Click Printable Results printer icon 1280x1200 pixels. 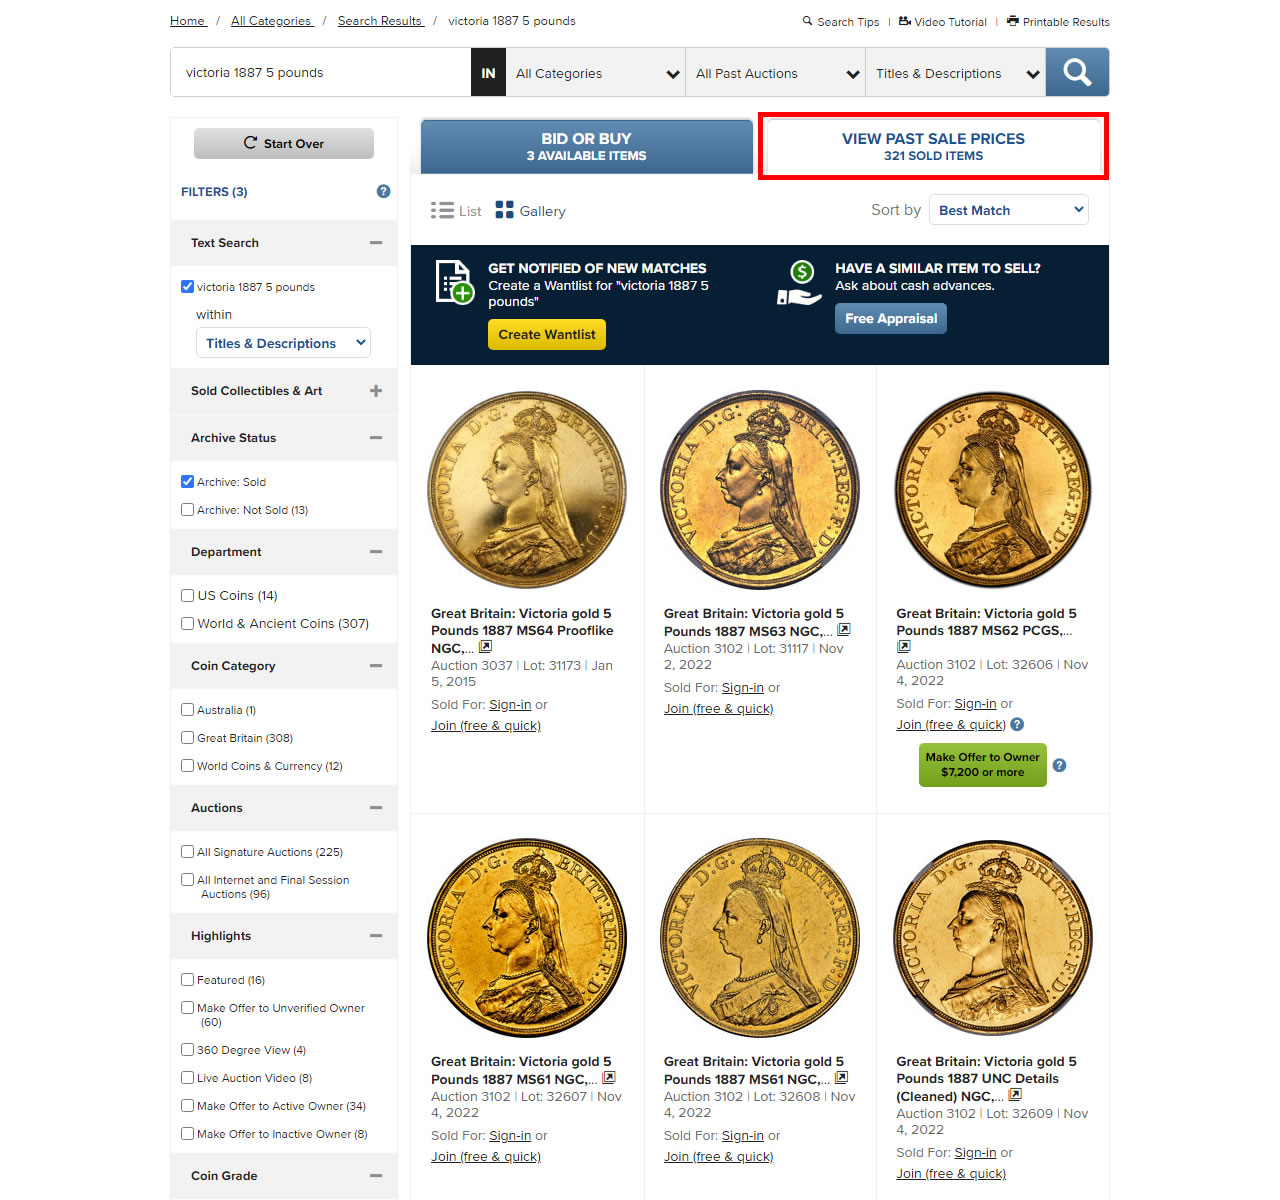(1013, 21)
